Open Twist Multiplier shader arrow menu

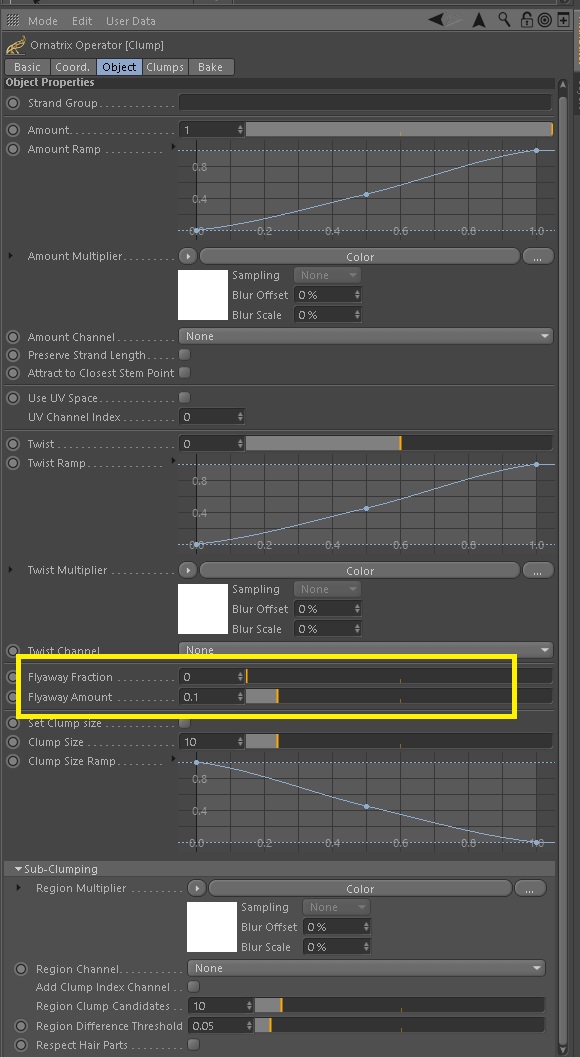click(187, 571)
